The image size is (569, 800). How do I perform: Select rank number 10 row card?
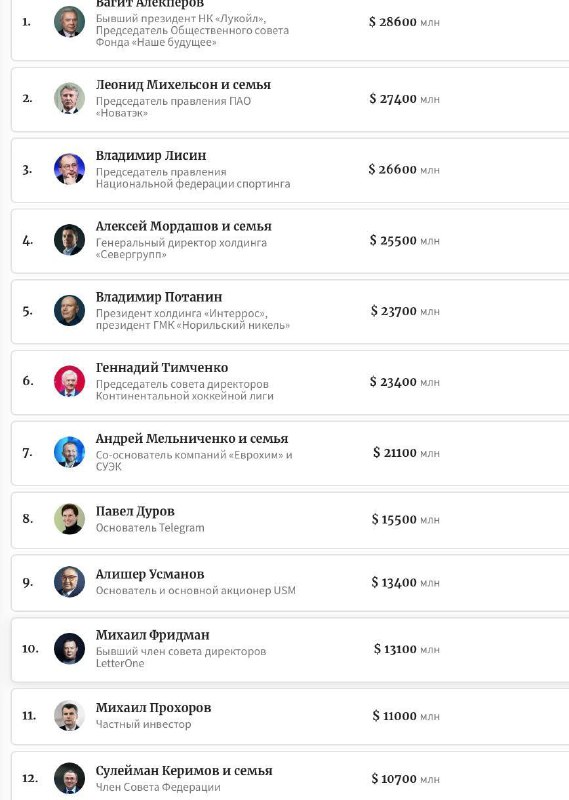point(290,649)
